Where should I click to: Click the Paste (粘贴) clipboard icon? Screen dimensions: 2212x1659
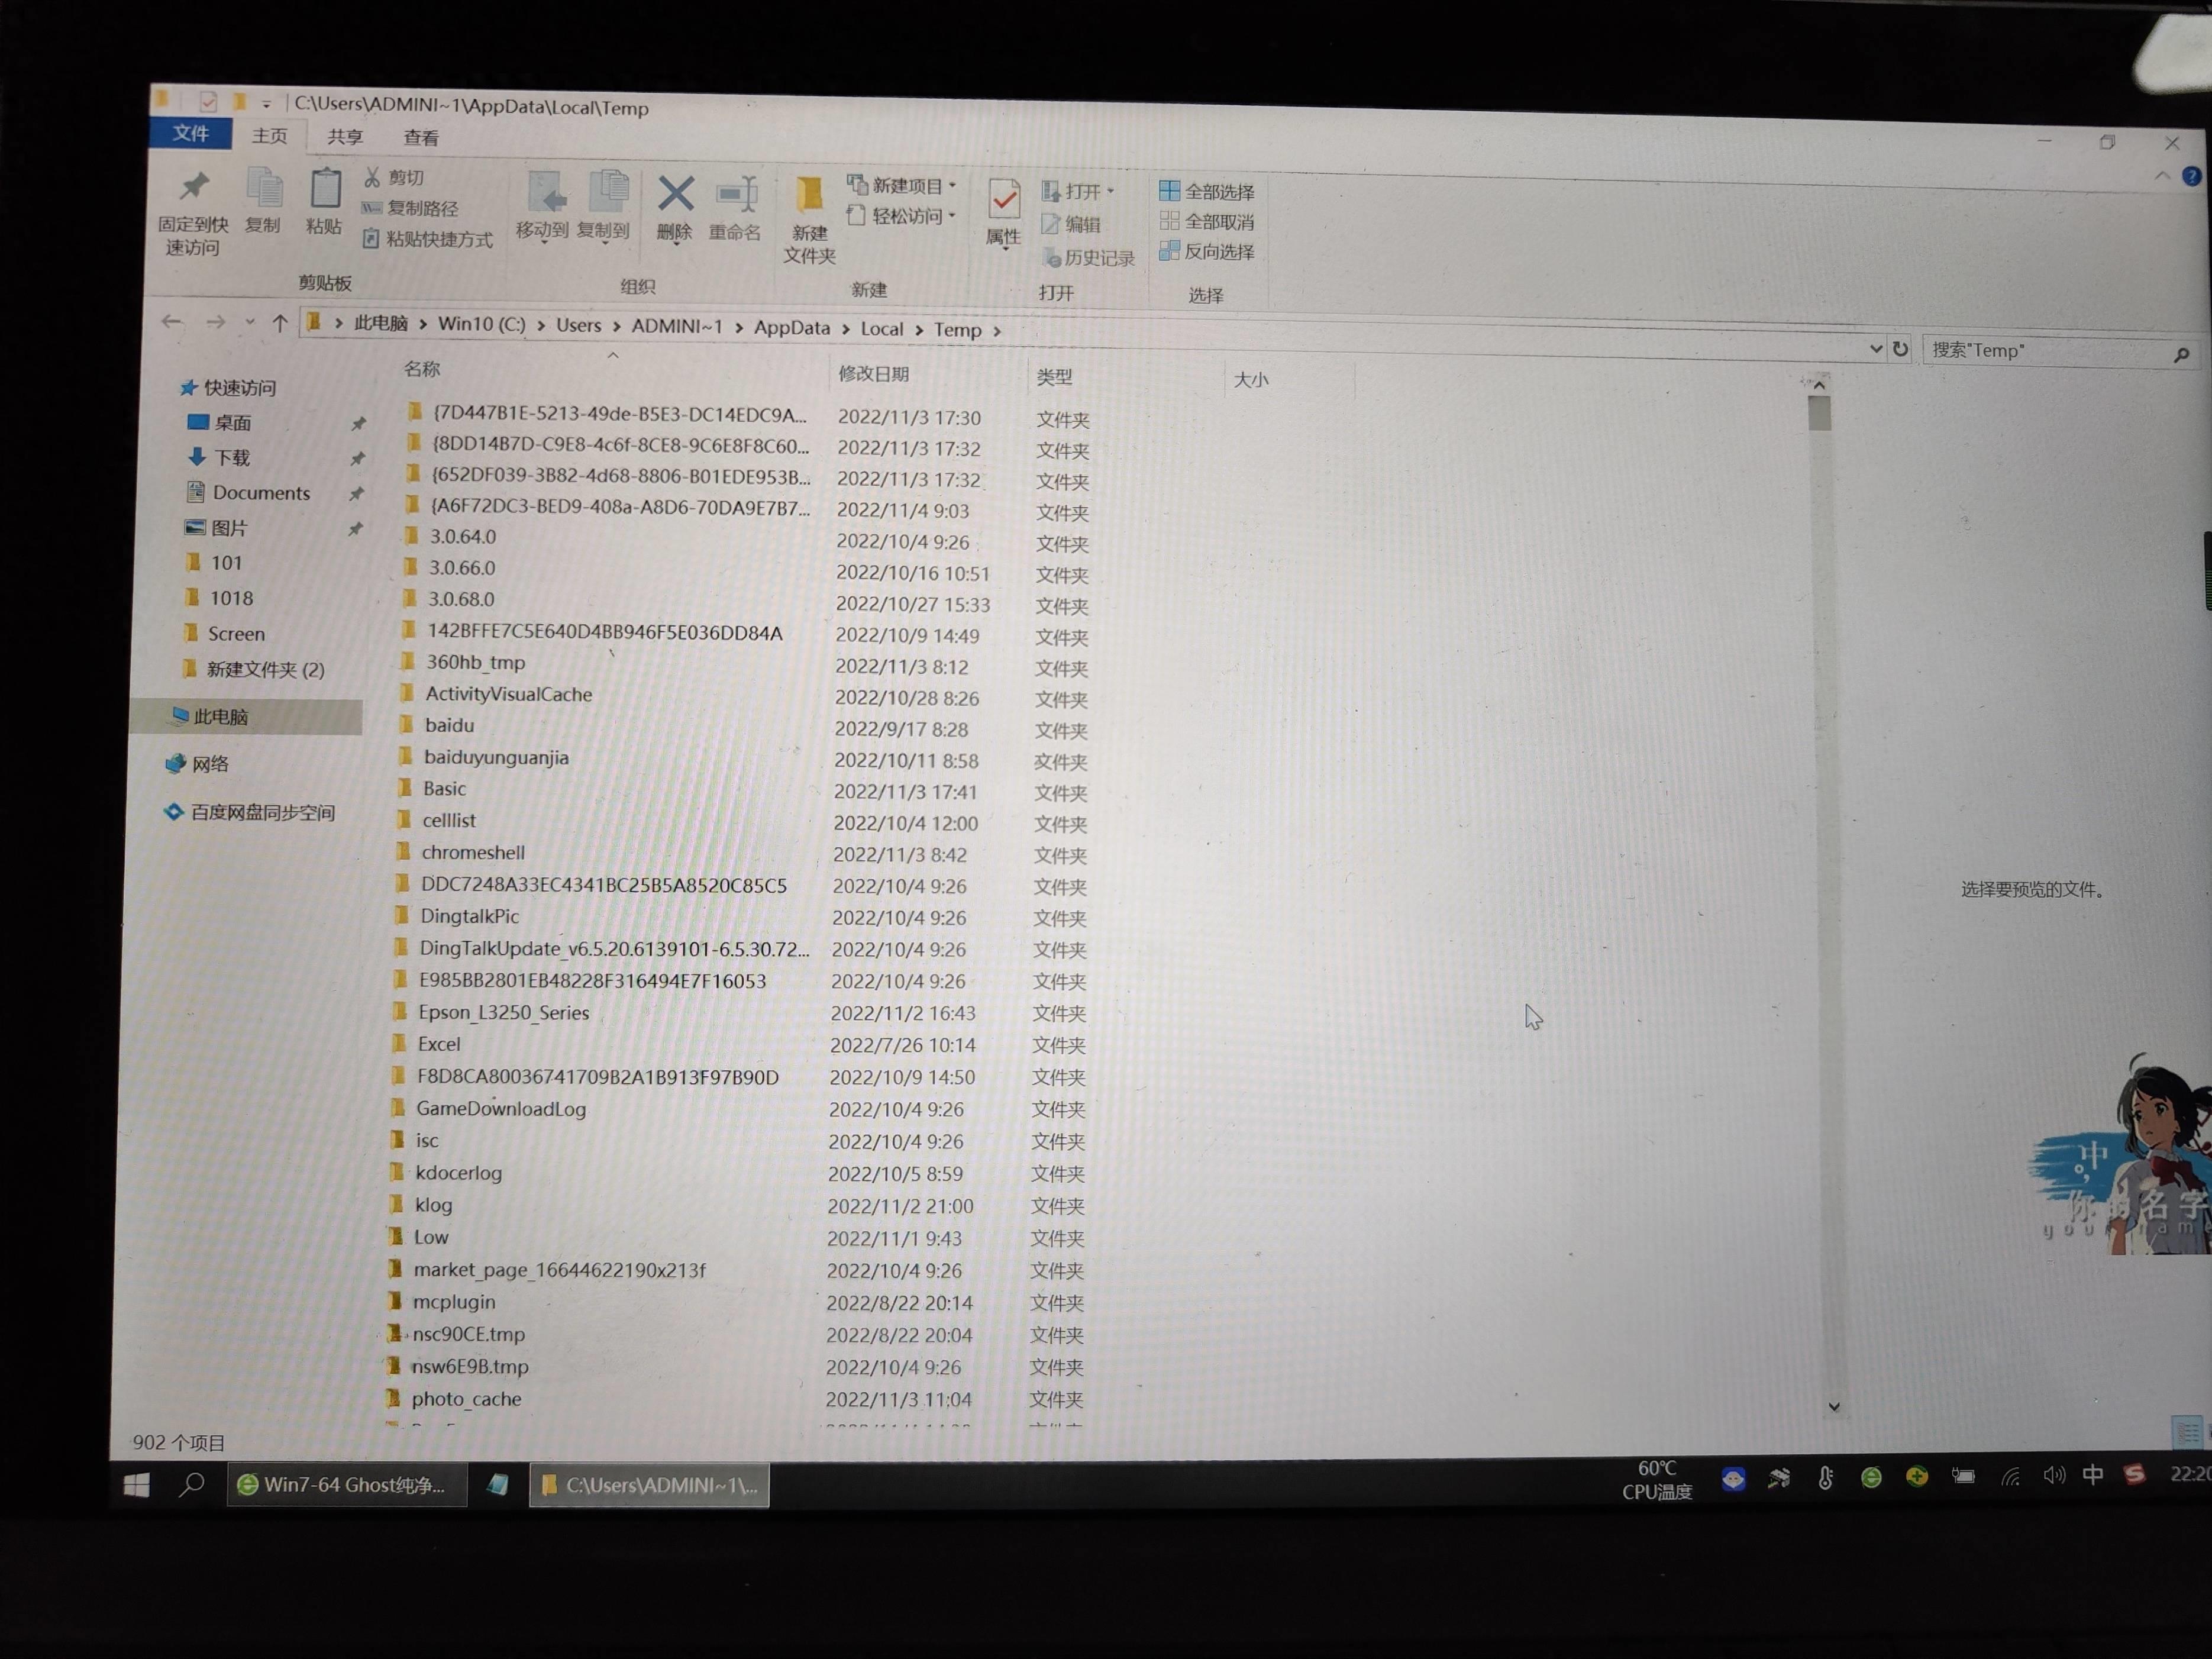[325, 189]
